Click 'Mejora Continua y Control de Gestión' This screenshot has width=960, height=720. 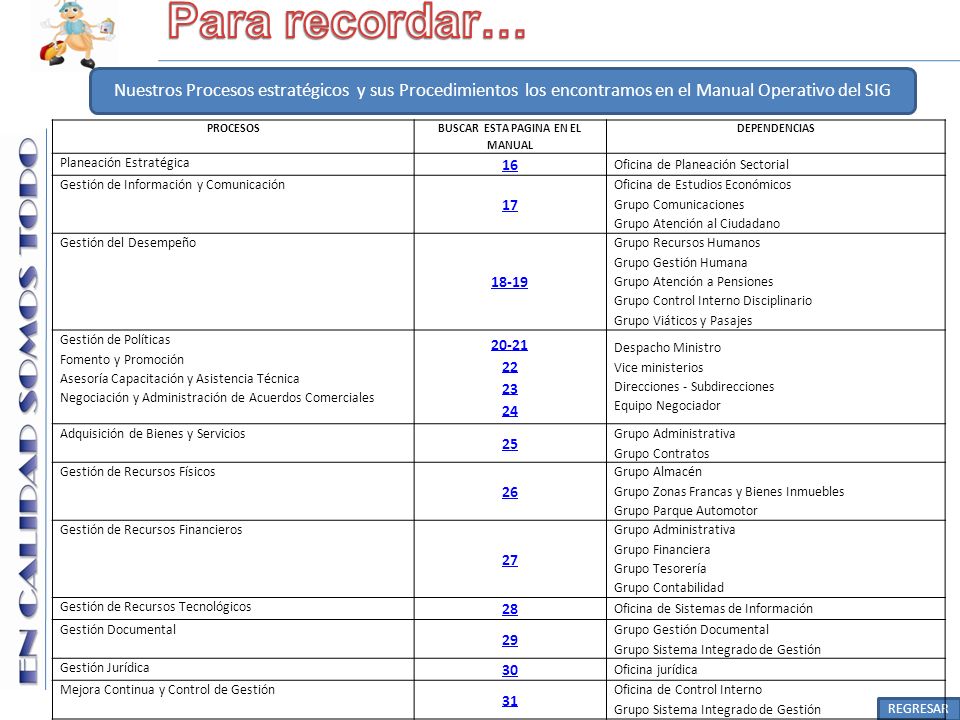click(167, 690)
